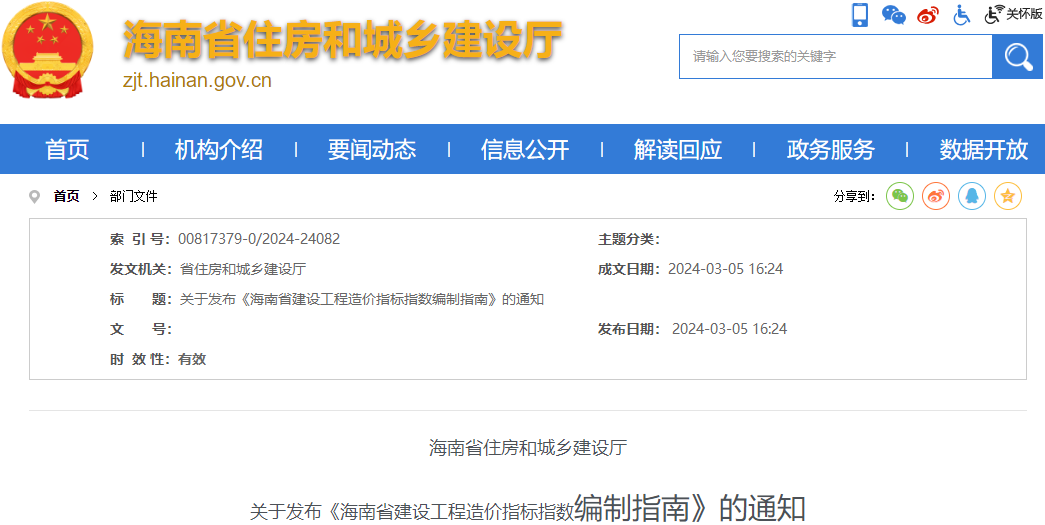Click the mobile phone version icon

point(860,14)
